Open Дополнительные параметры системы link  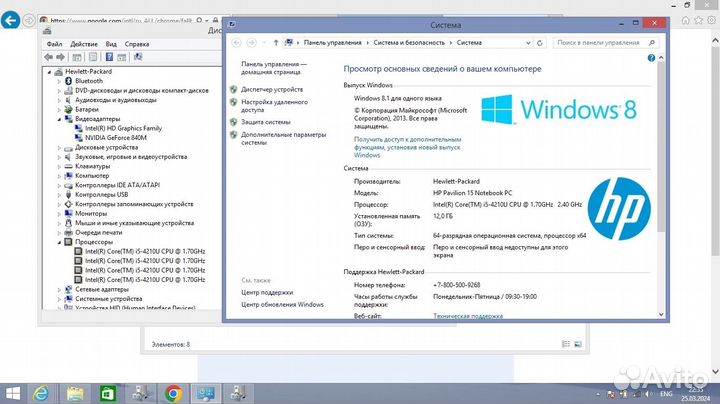point(283,139)
